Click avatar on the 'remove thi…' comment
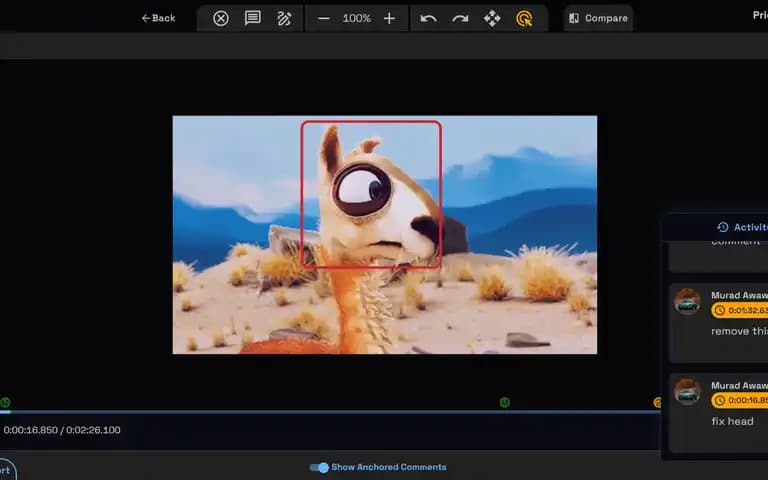Image resolution: width=768 pixels, height=480 pixels. 687,301
